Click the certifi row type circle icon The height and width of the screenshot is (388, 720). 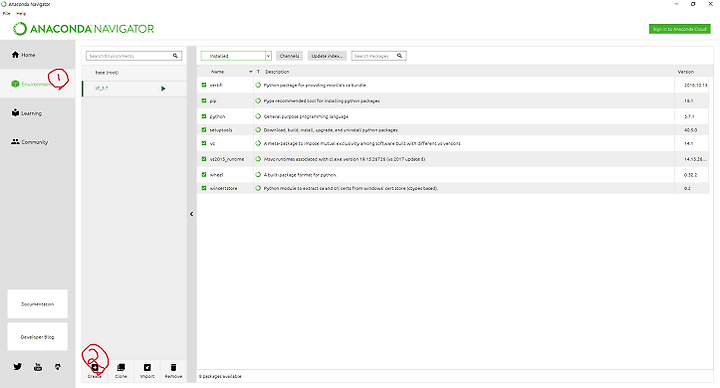pos(258,85)
